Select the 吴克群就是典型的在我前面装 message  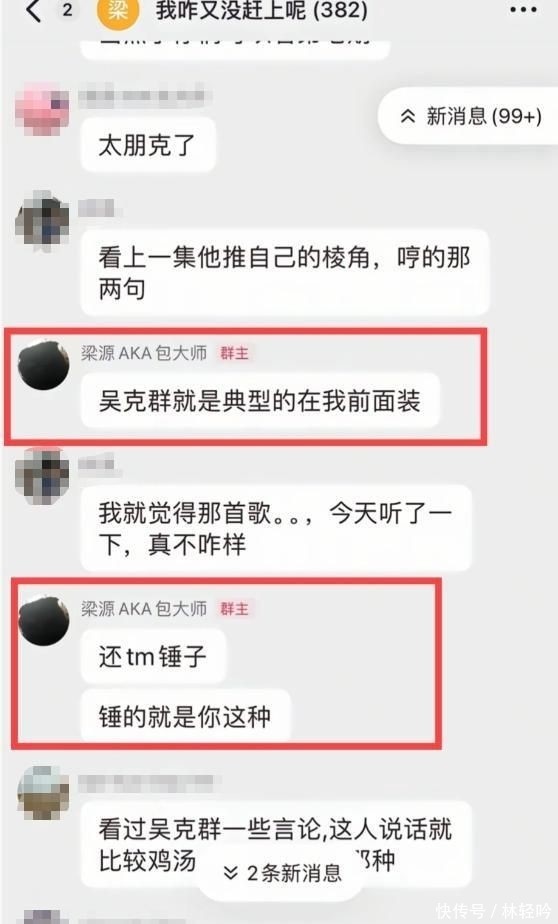(260, 401)
